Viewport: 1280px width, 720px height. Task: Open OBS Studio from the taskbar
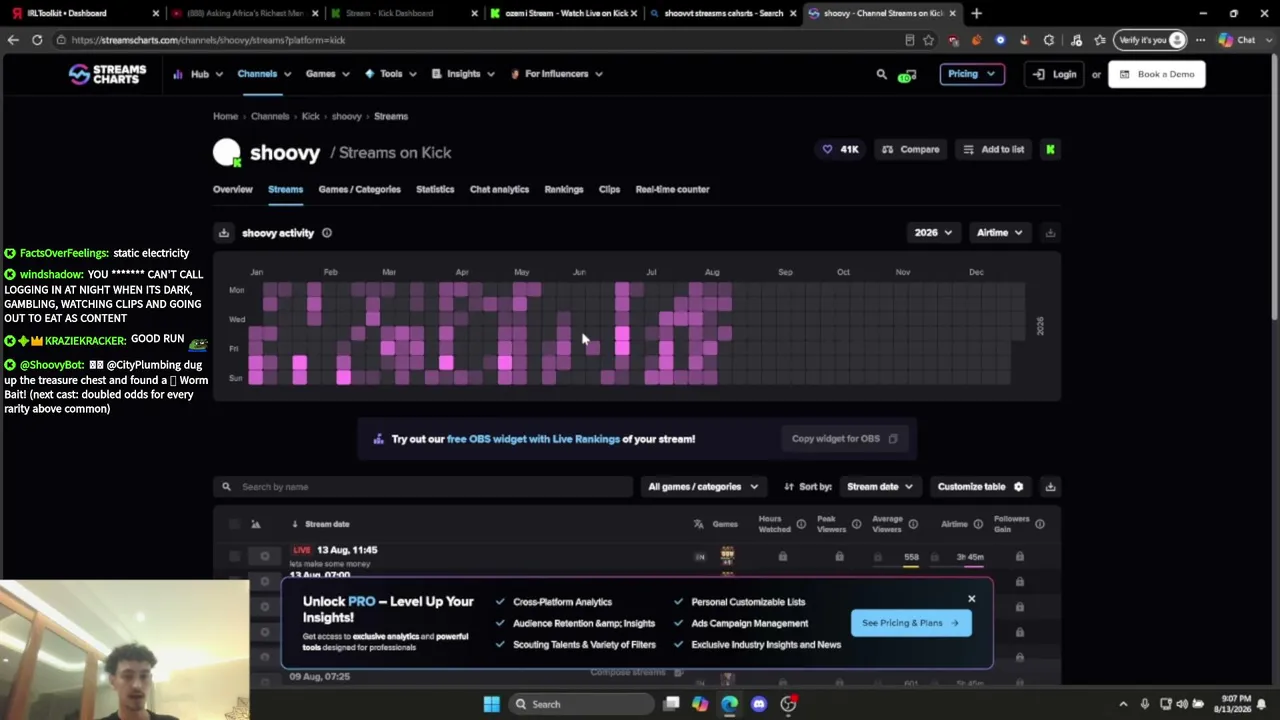(x=788, y=704)
